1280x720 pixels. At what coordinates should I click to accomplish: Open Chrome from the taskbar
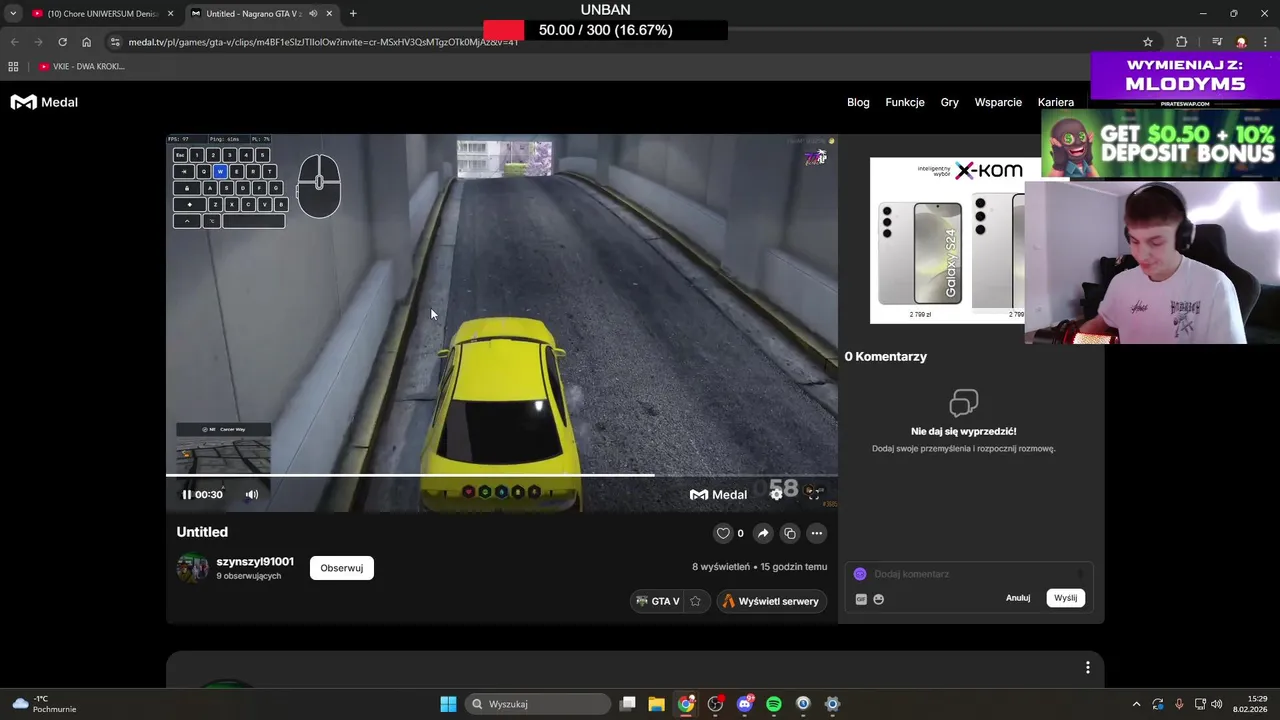click(686, 704)
